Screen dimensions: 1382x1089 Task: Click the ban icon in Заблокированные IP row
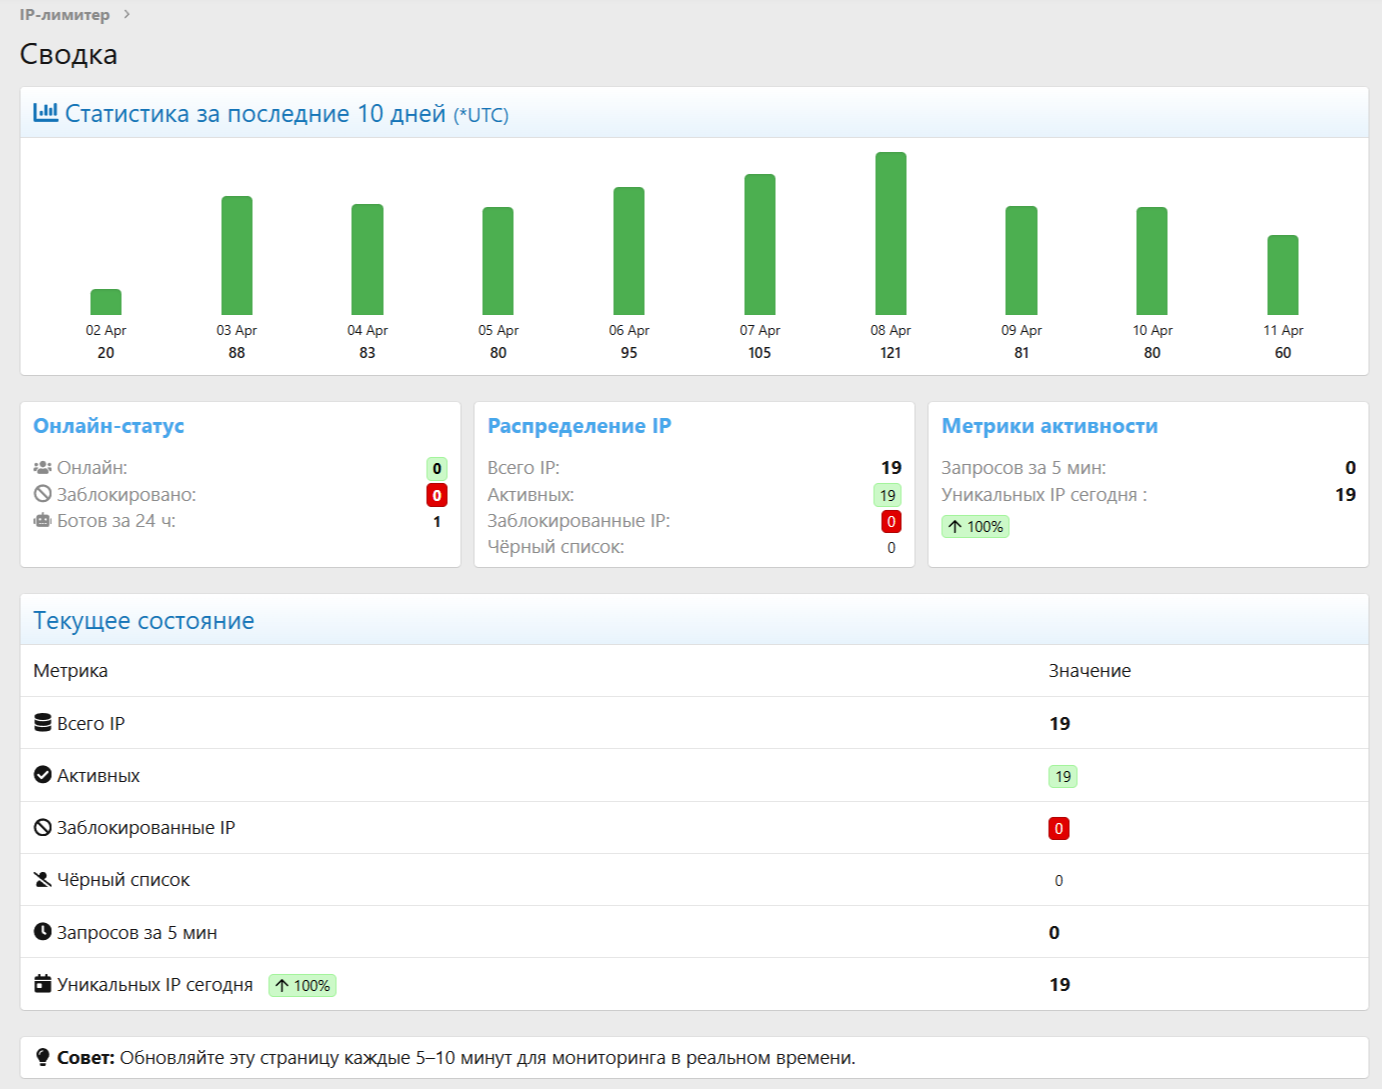pos(43,827)
